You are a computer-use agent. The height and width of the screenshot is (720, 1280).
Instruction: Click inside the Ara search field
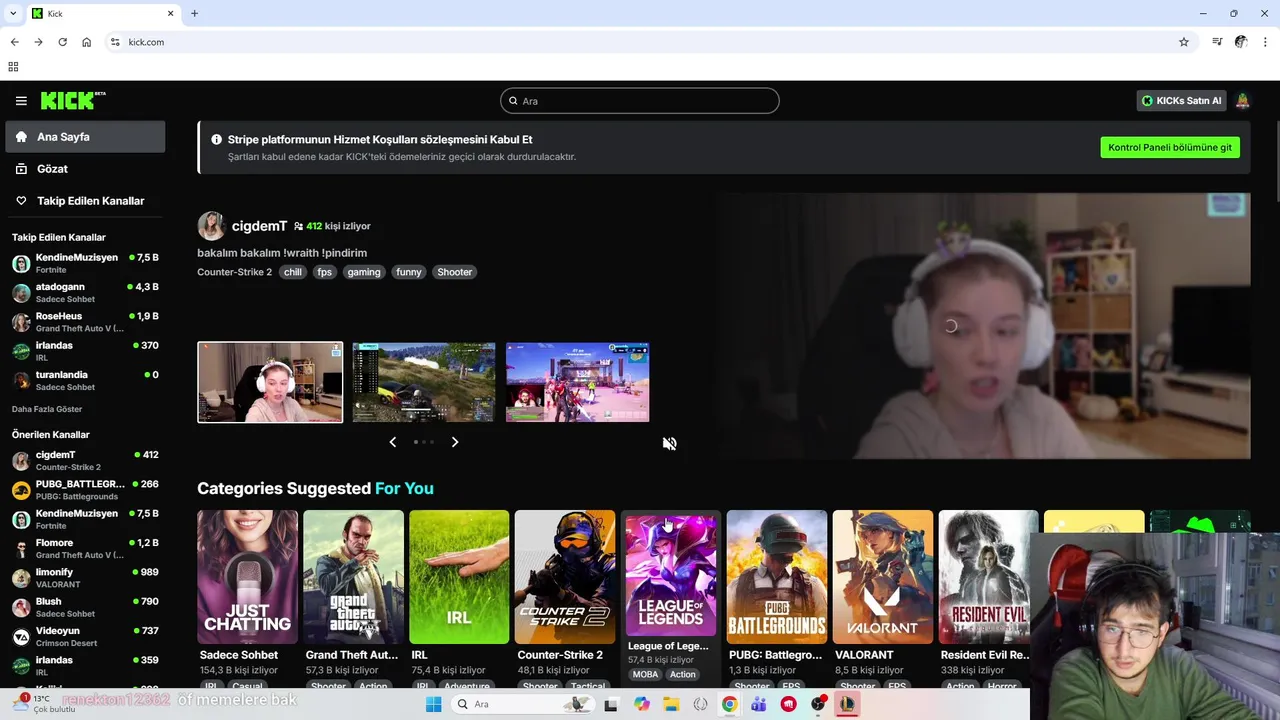(640, 101)
